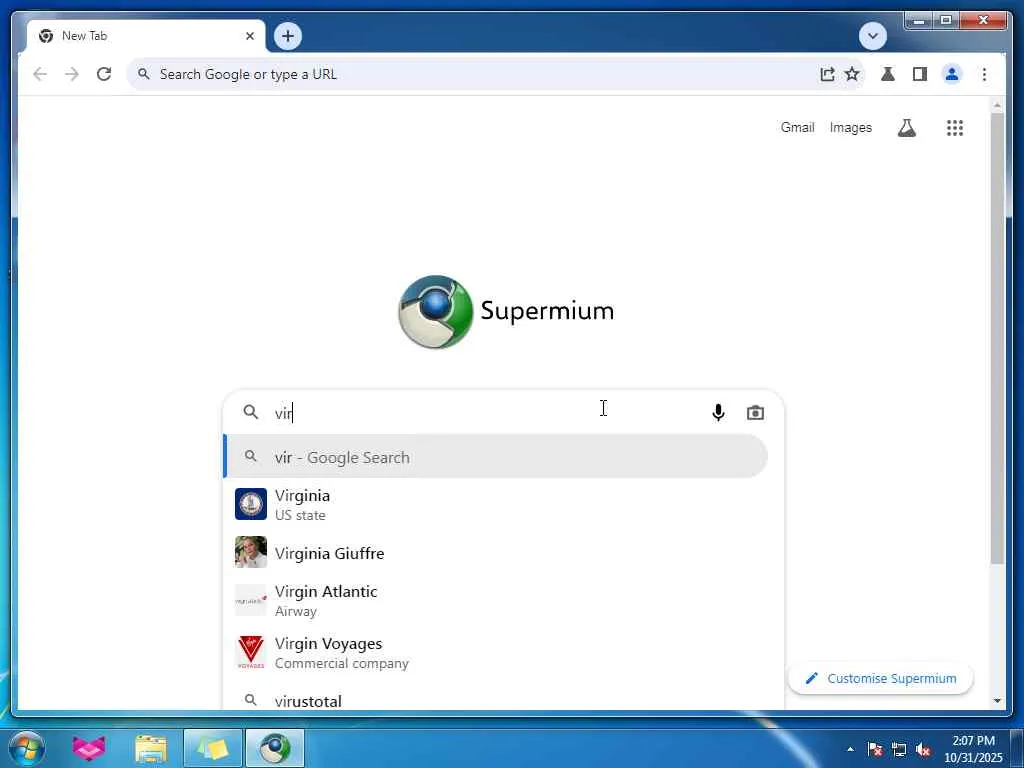This screenshot has width=1024, height=768.
Task: Open network status tray icon
Action: point(899,749)
